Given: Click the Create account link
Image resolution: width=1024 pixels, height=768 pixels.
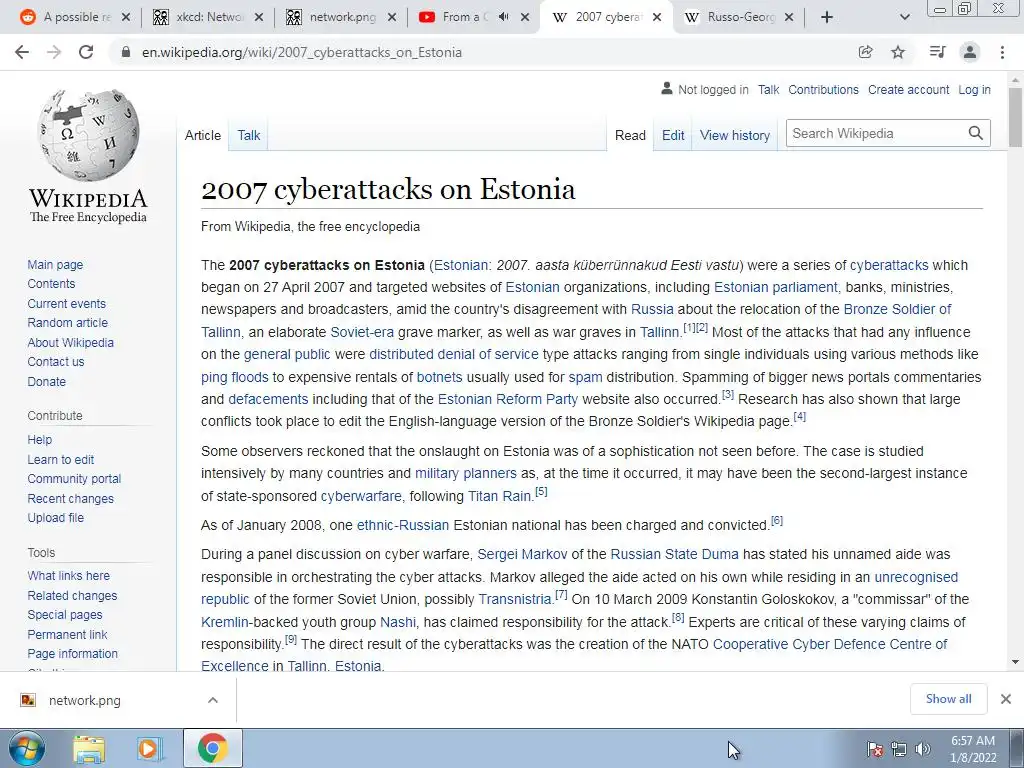Looking at the screenshot, I should click(908, 89).
